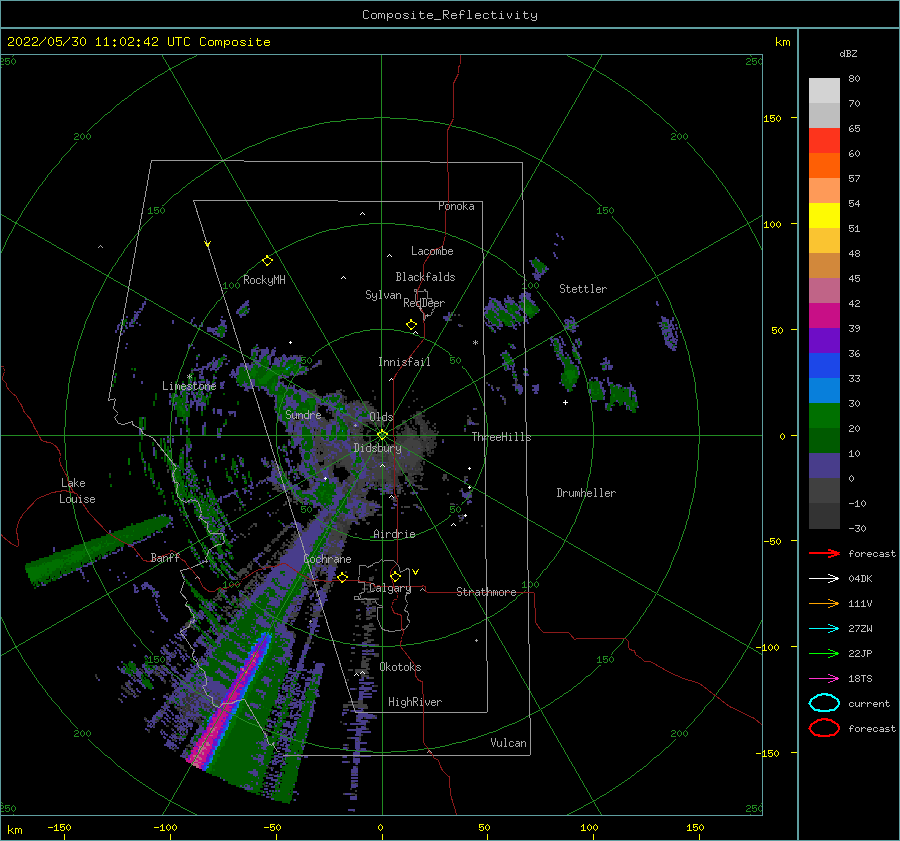The height and width of the screenshot is (841, 900).
Task: Click the dBZ legend heading
Action: (848, 53)
